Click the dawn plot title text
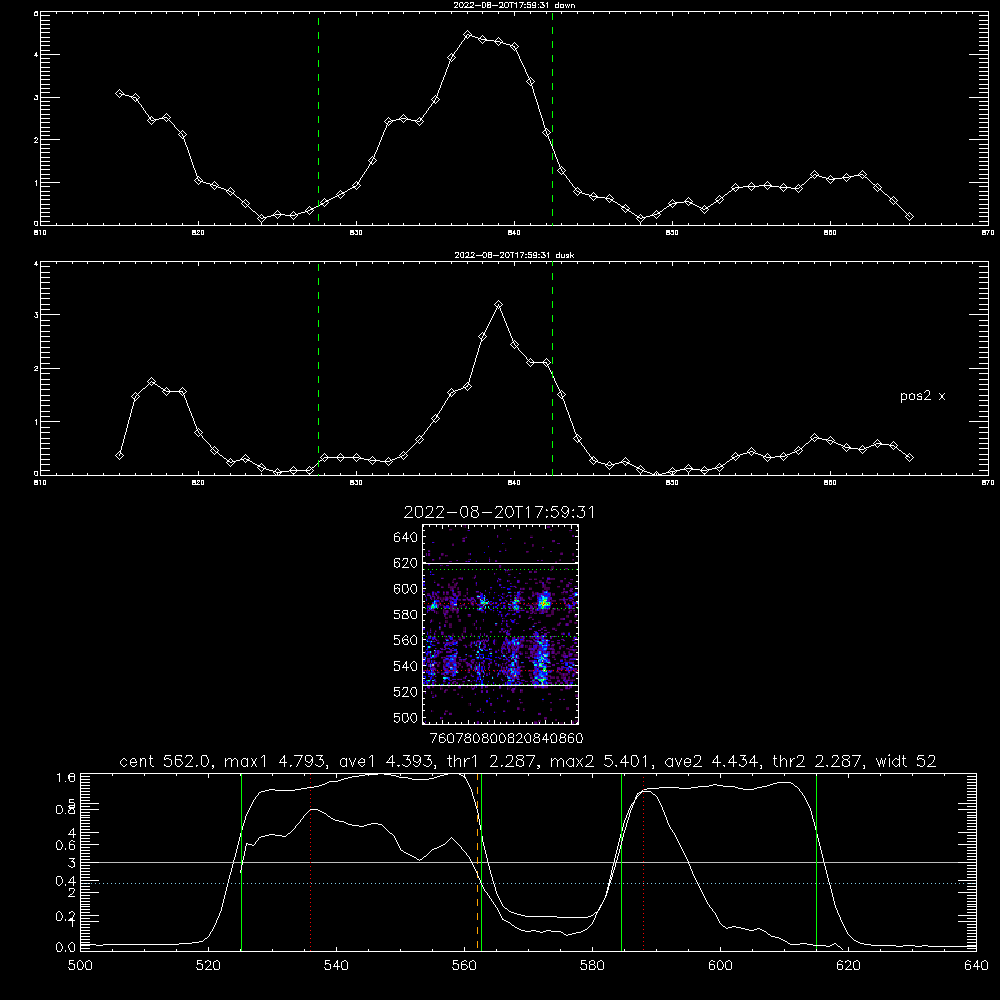The image size is (1000, 1000). (514, 5)
